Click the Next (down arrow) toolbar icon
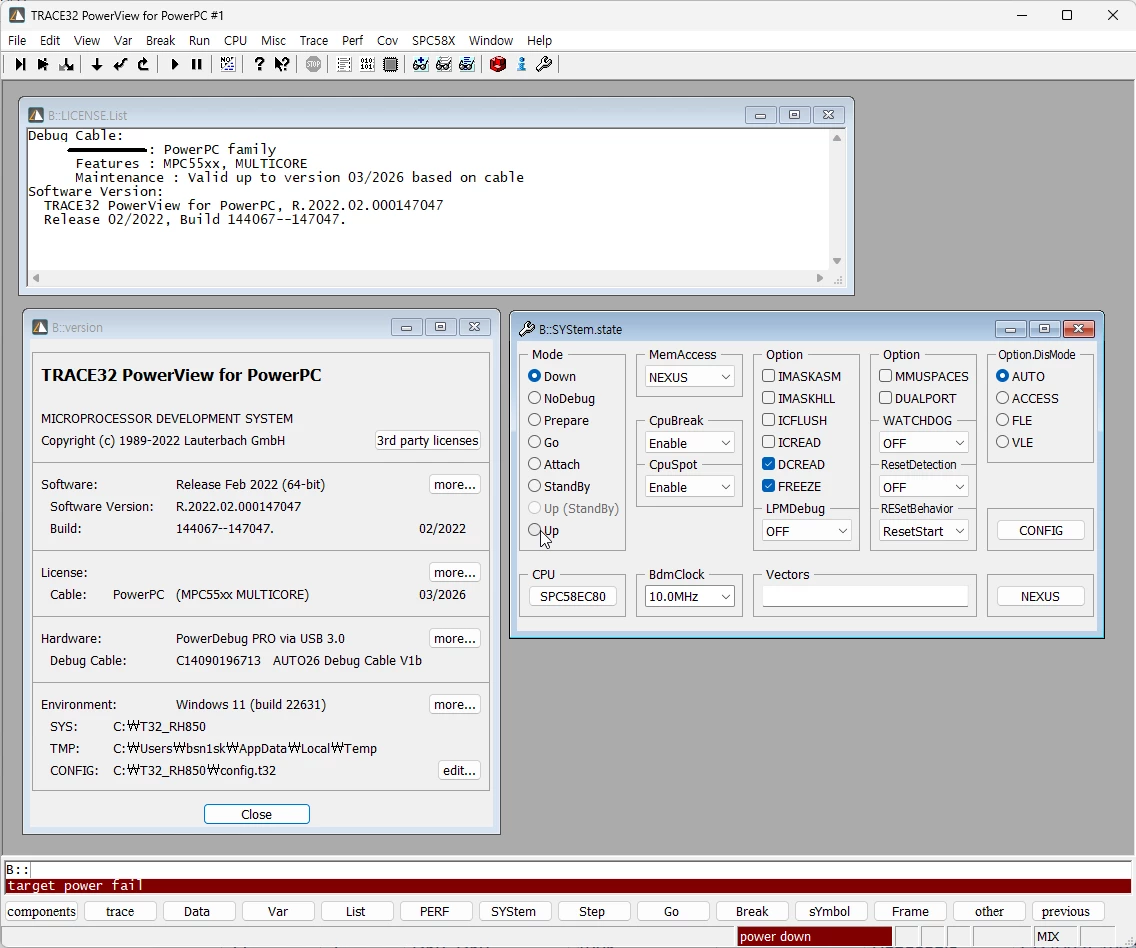This screenshot has height=948, width=1136. [x=96, y=64]
